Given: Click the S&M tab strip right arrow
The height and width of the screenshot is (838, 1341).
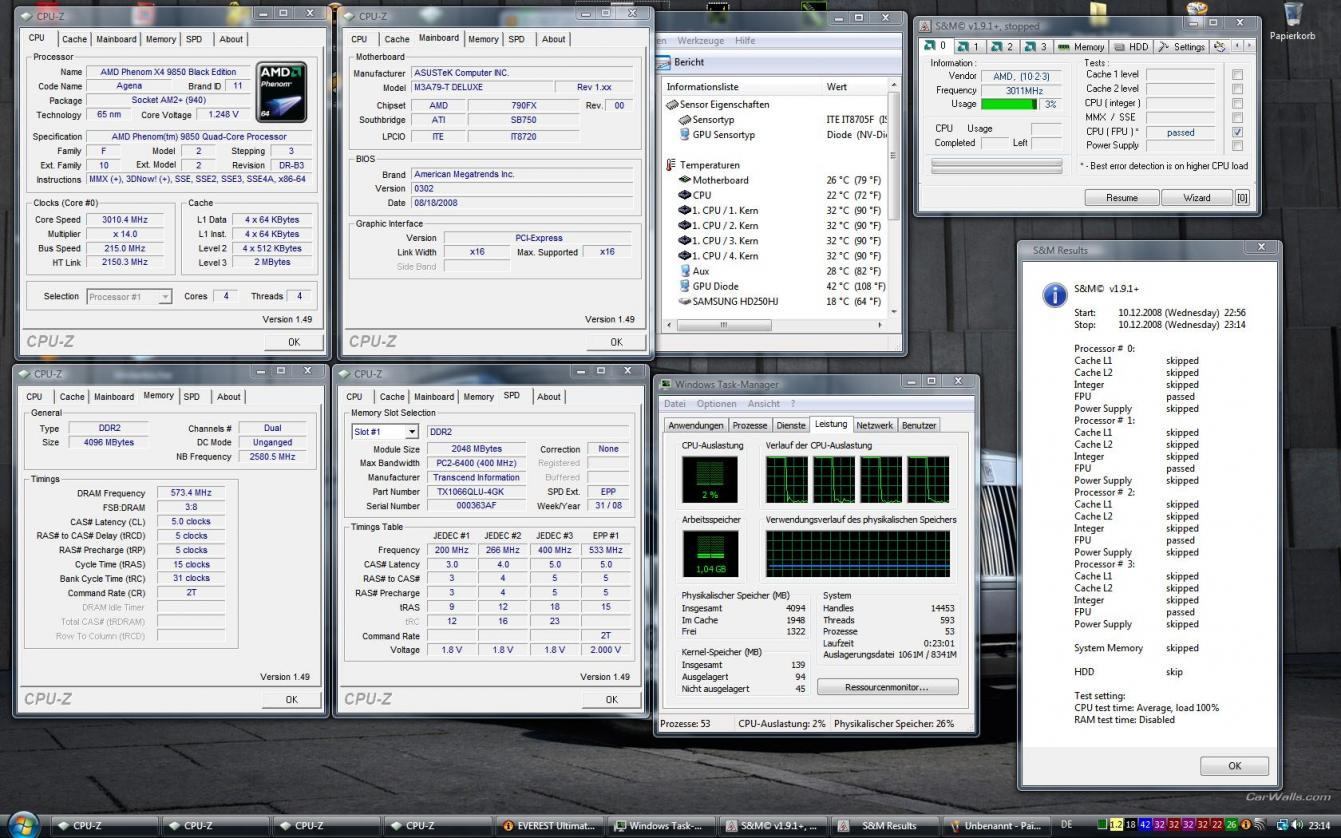Looking at the screenshot, I should [x=1249, y=46].
